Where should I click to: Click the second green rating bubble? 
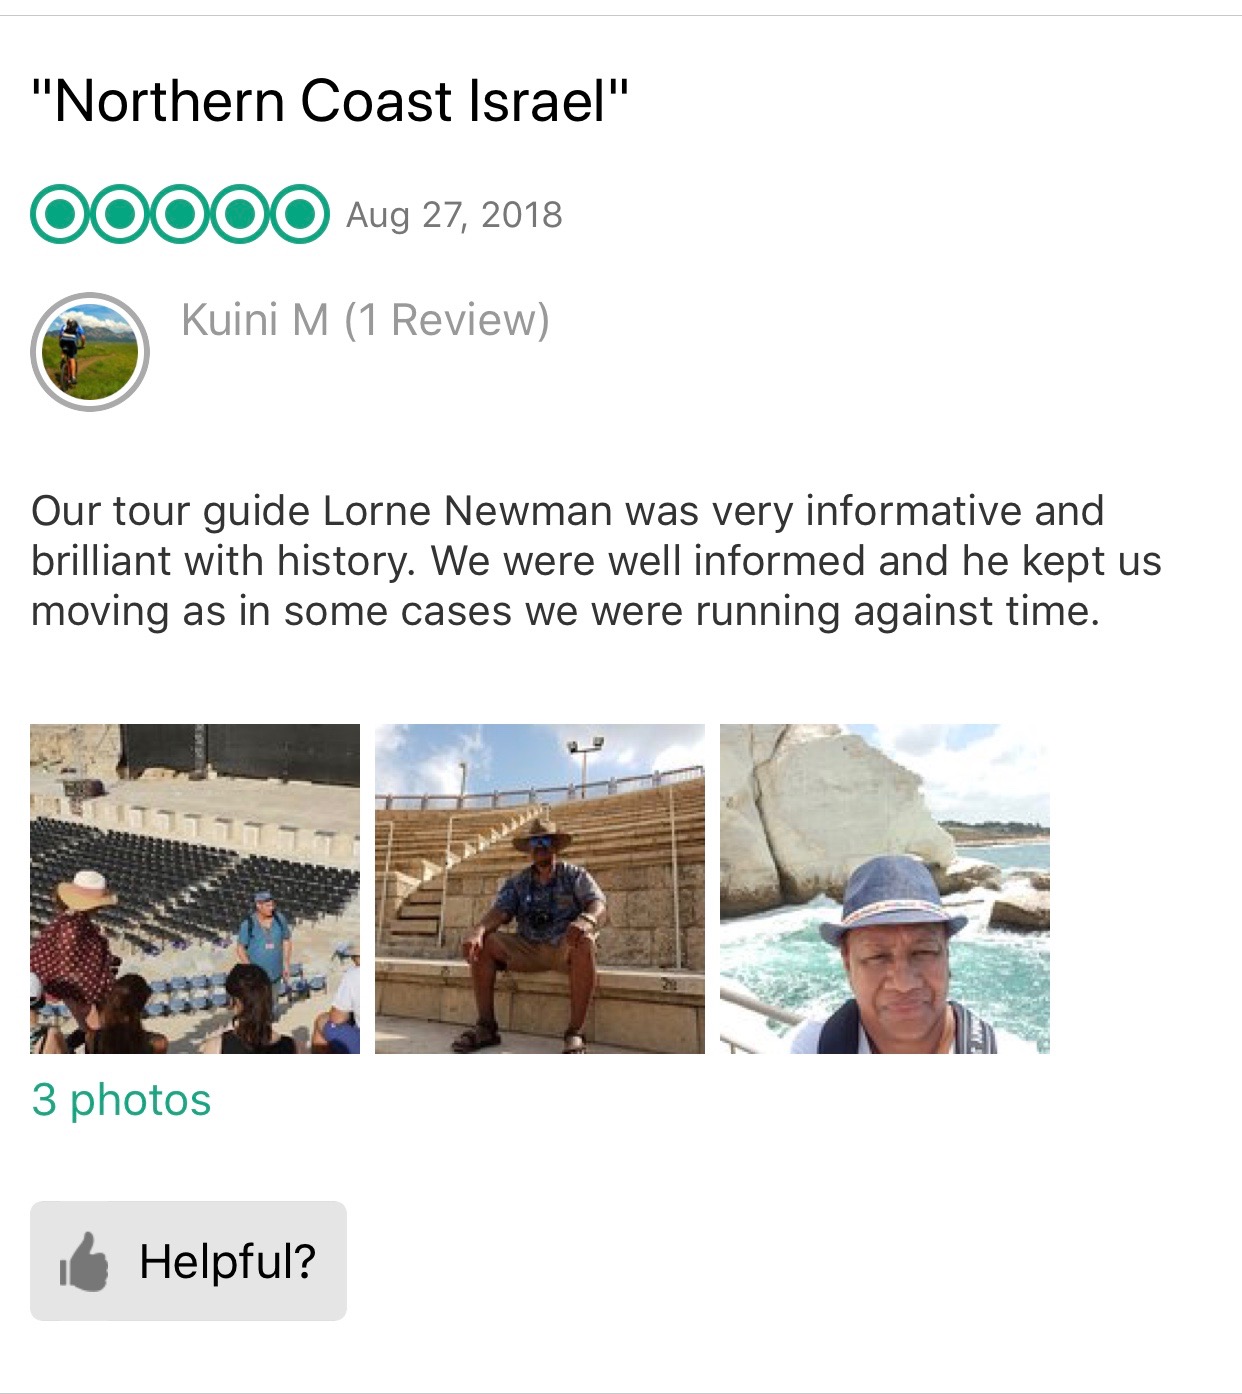(x=120, y=214)
